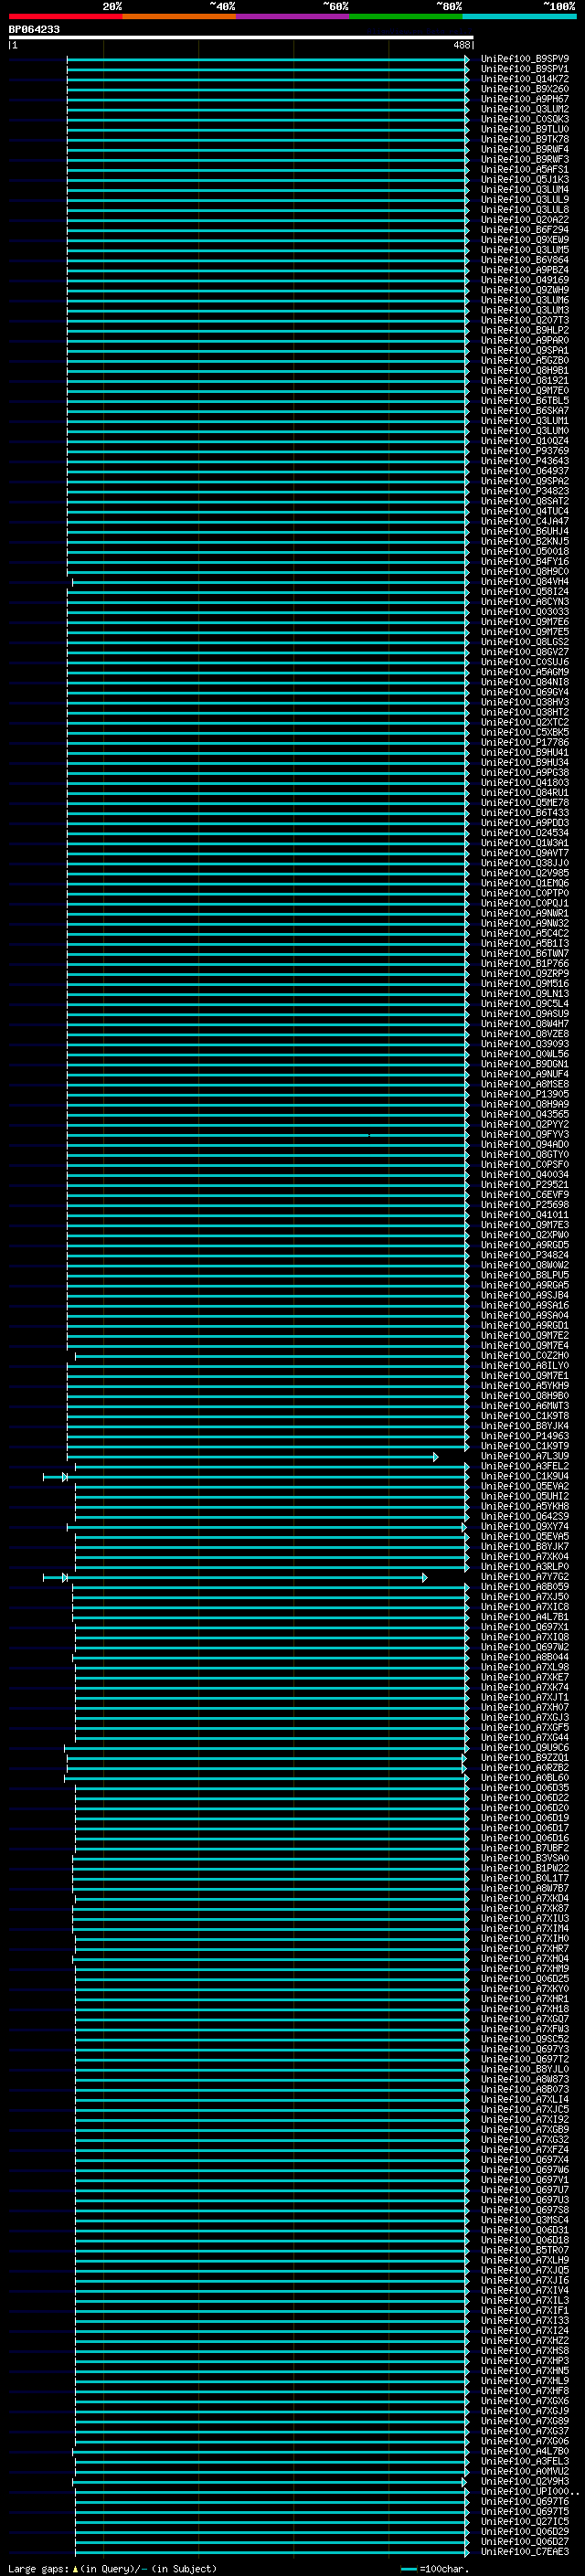Viewport: 585px width, 2576px height.
Task: Select the UniRef100_B6V864 label
Action: coord(525,260)
